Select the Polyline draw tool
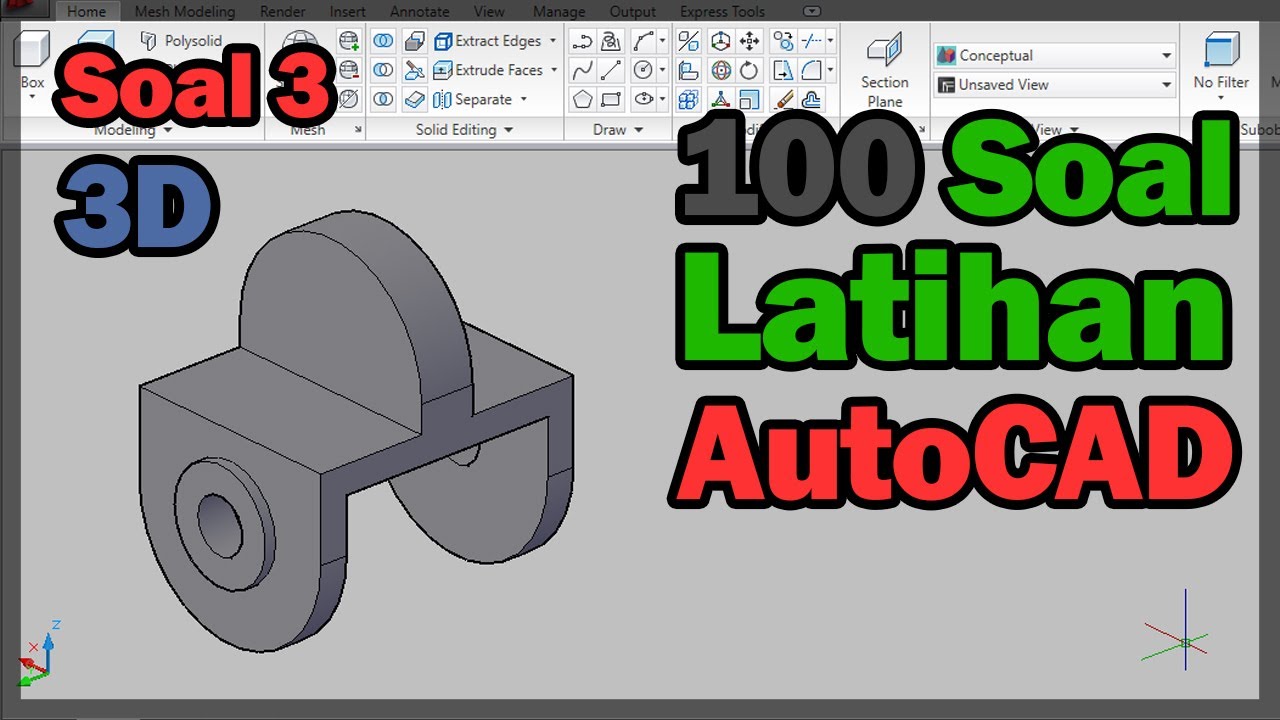The height and width of the screenshot is (720, 1280). [582, 41]
